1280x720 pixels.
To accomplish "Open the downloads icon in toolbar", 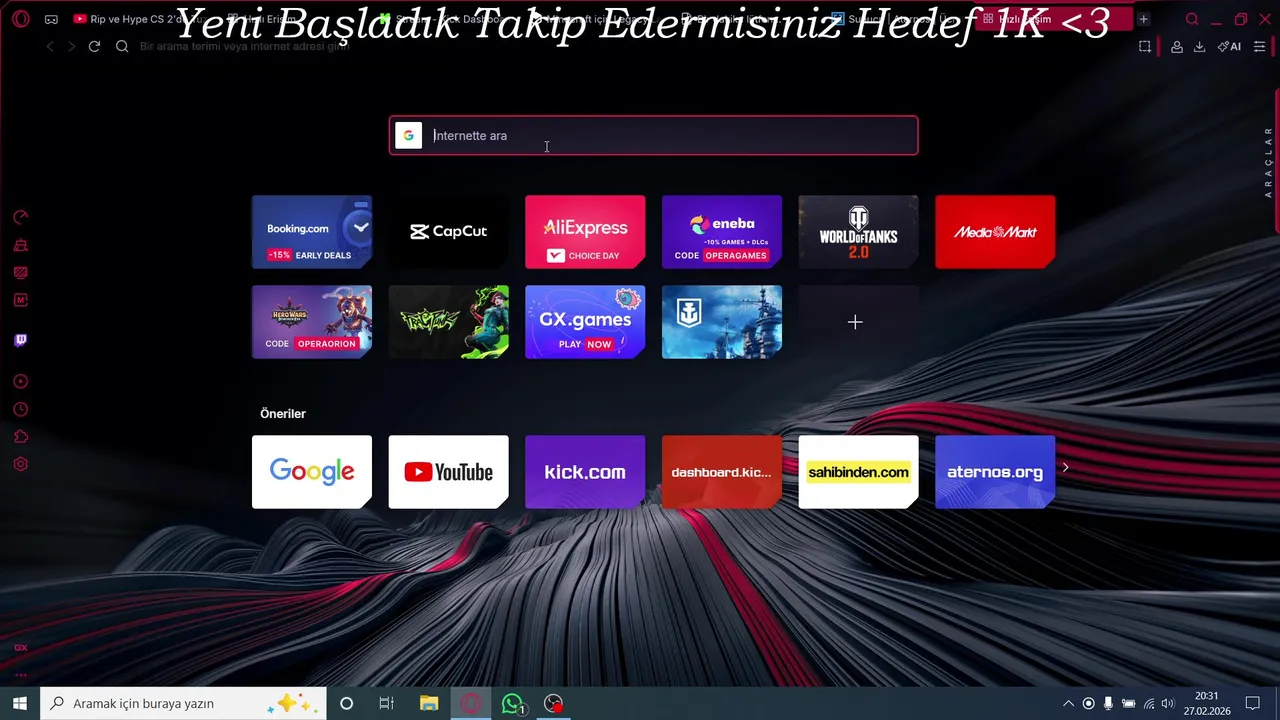I will click(1199, 46).
